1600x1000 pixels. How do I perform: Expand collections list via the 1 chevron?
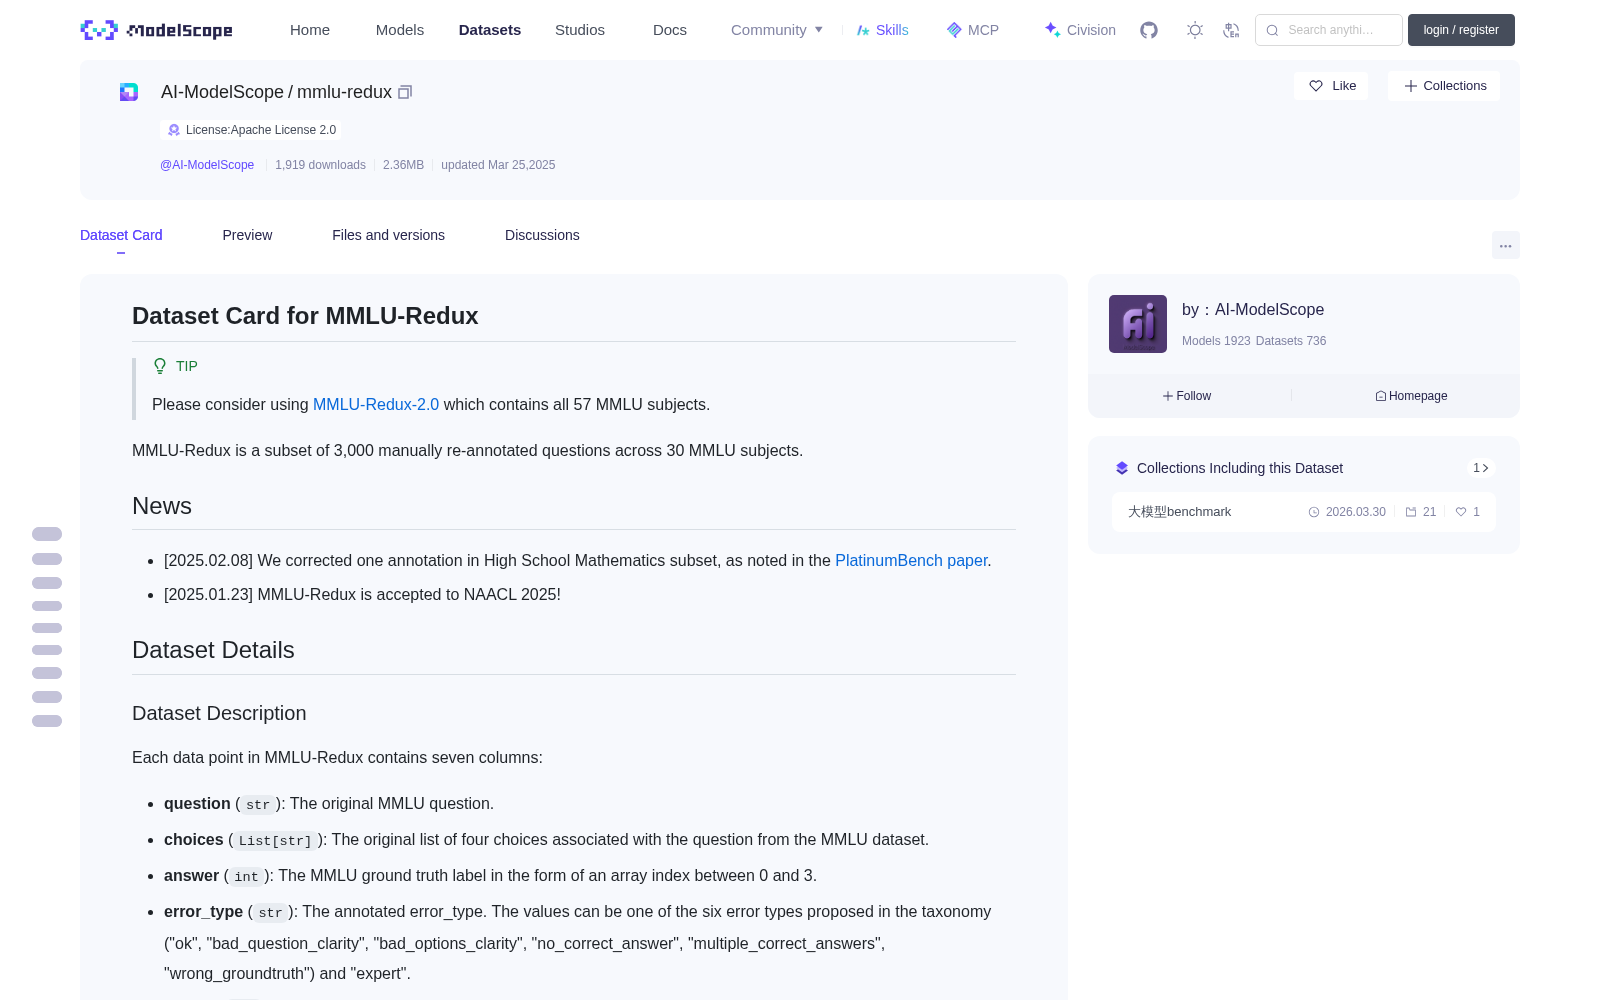tap(1481, 468)
